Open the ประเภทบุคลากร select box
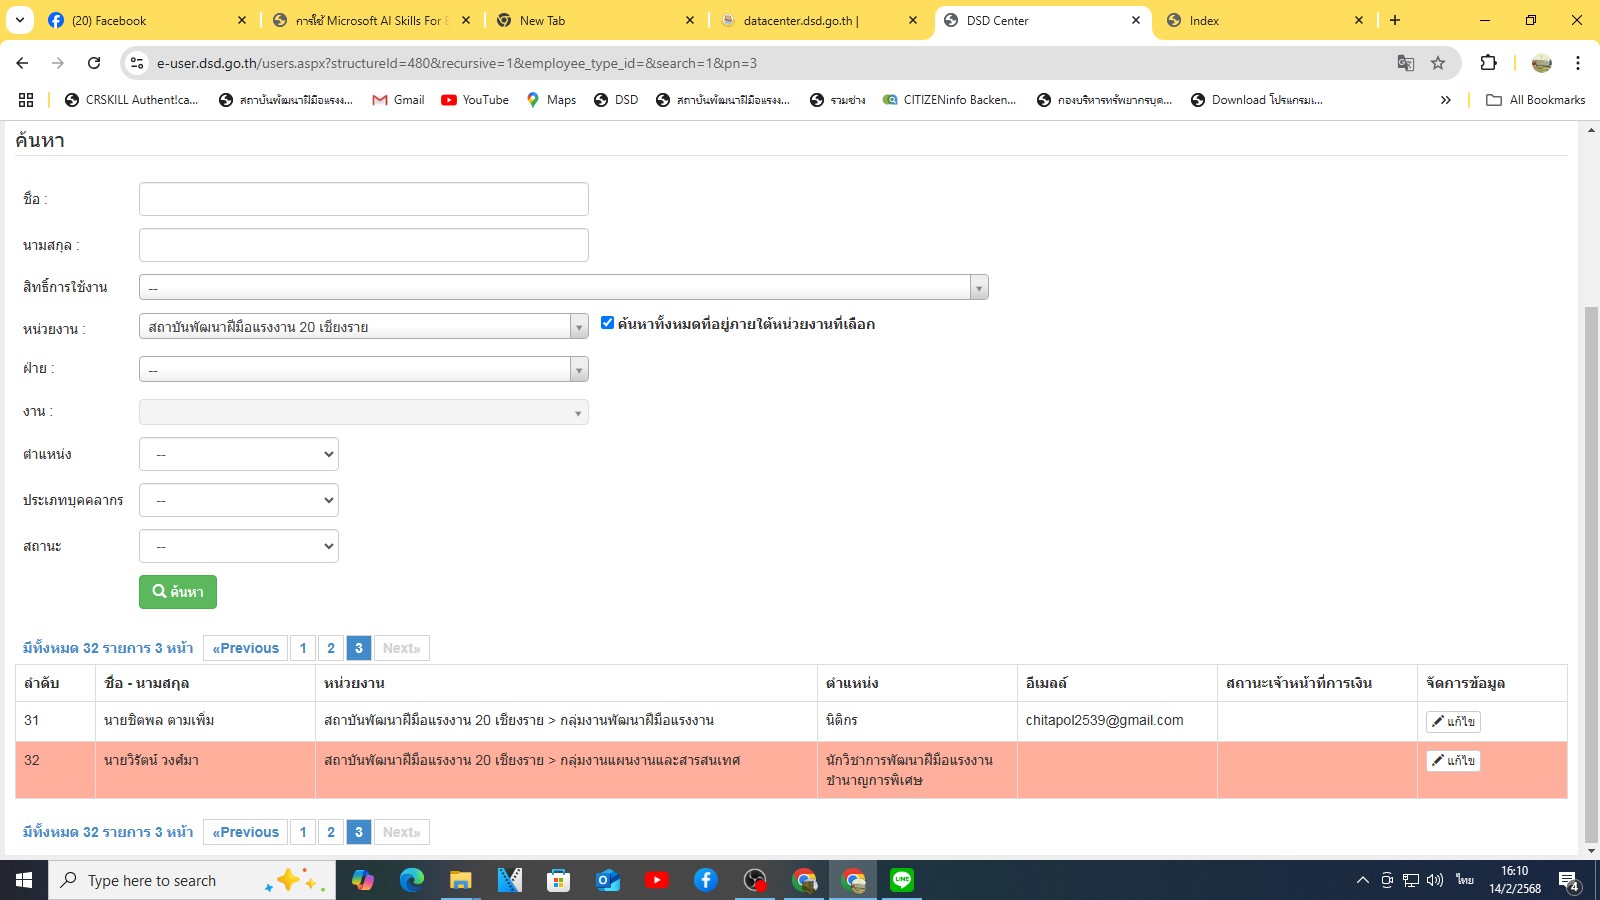The width and height of the screenshot is (1600, 900). click(x=239, y=500)
